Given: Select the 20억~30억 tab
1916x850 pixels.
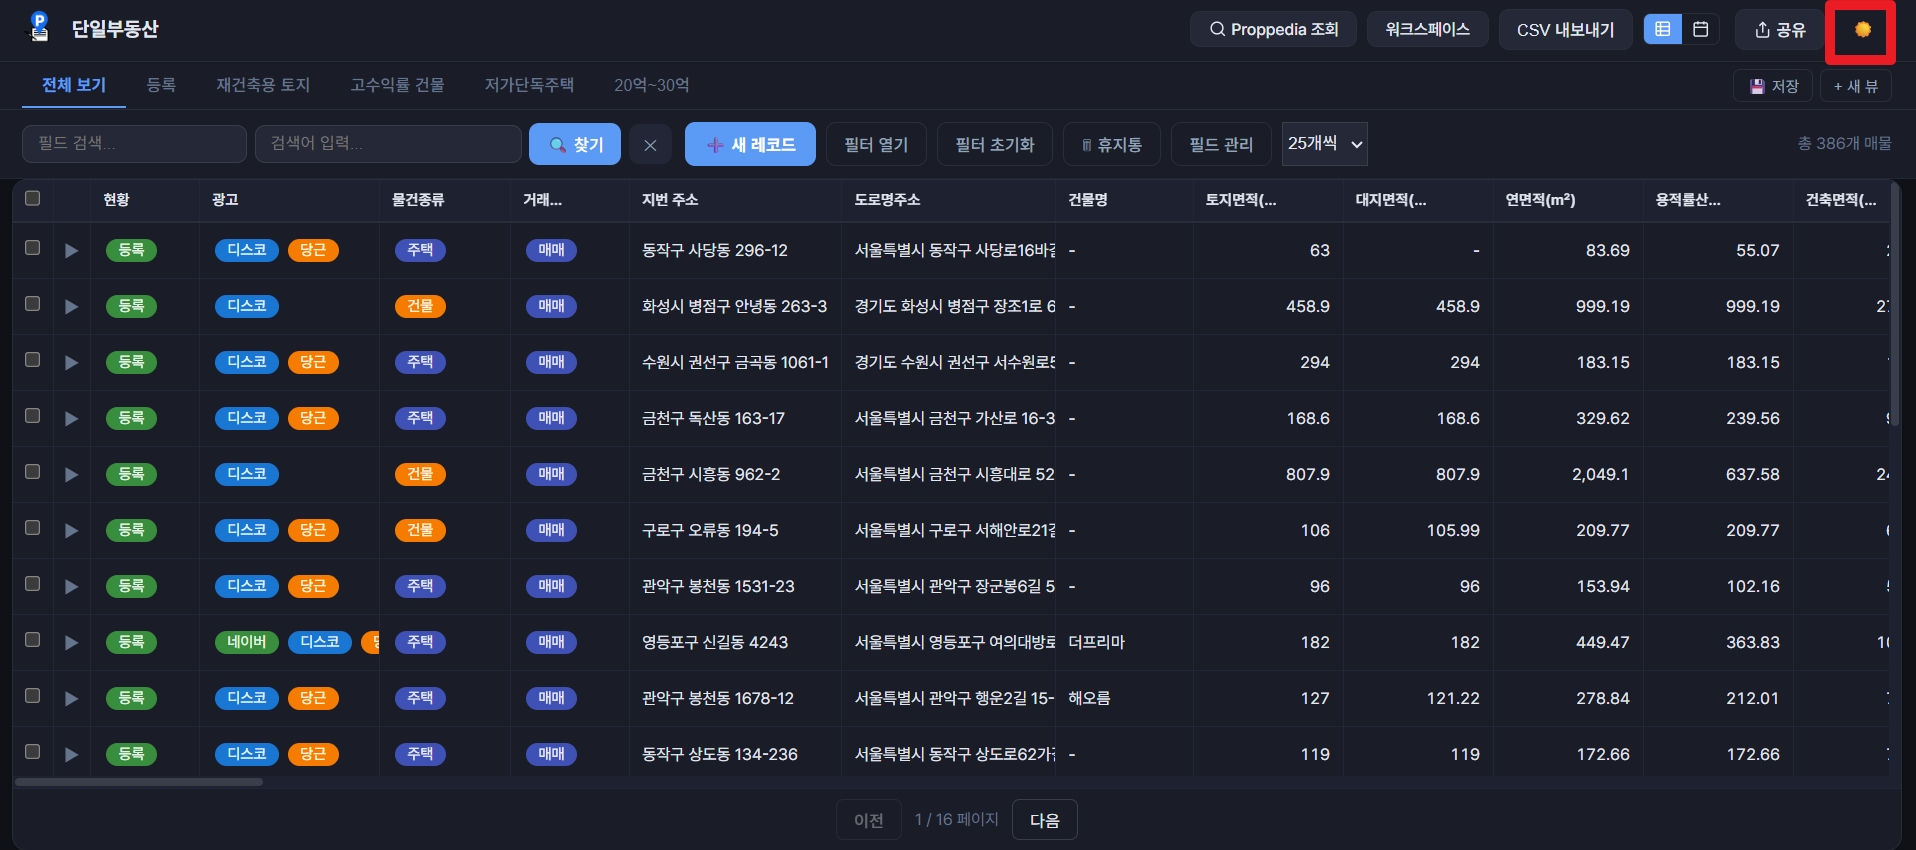Looking at the screenshot, I should click(651, 85).
